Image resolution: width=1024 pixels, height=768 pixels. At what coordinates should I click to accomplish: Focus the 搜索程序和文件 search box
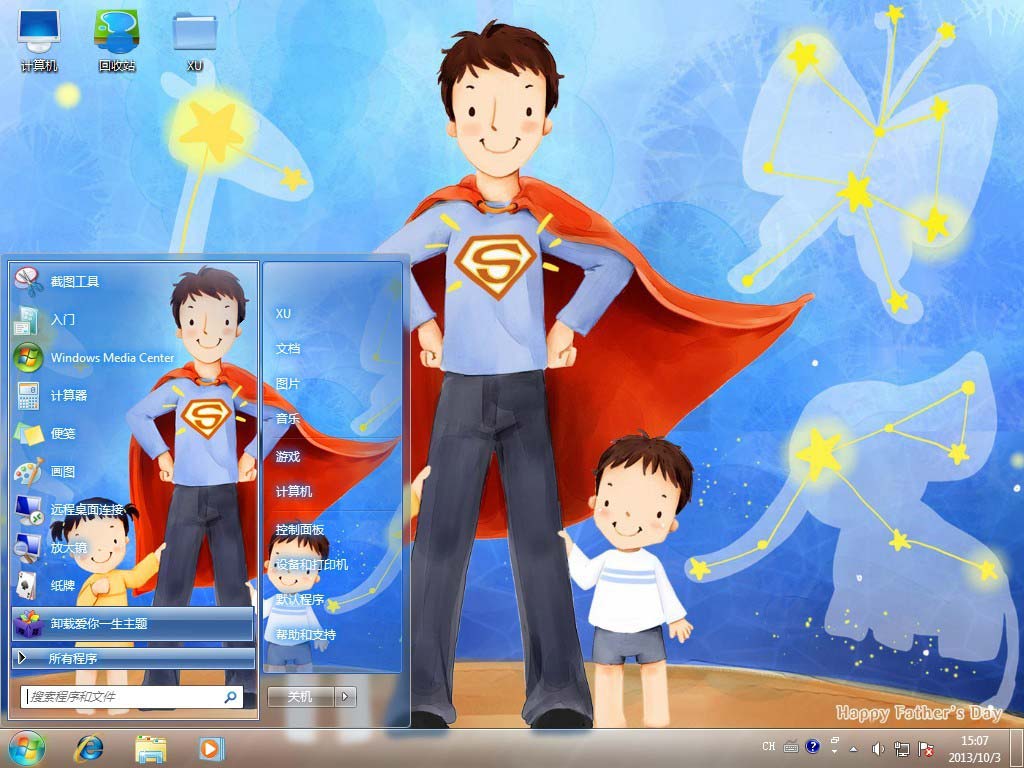131,697
